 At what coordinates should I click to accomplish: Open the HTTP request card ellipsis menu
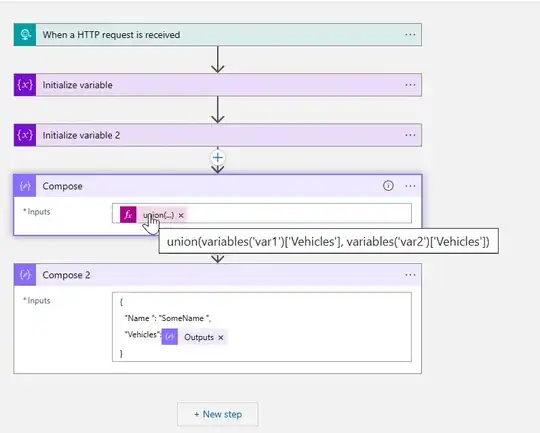410,34
